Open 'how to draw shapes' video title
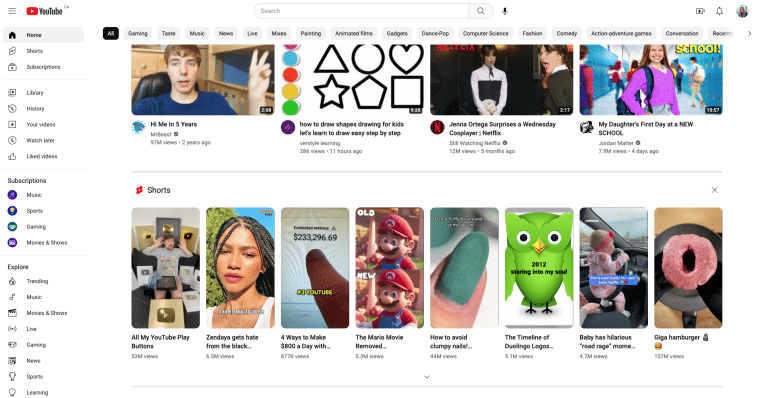 352,128
